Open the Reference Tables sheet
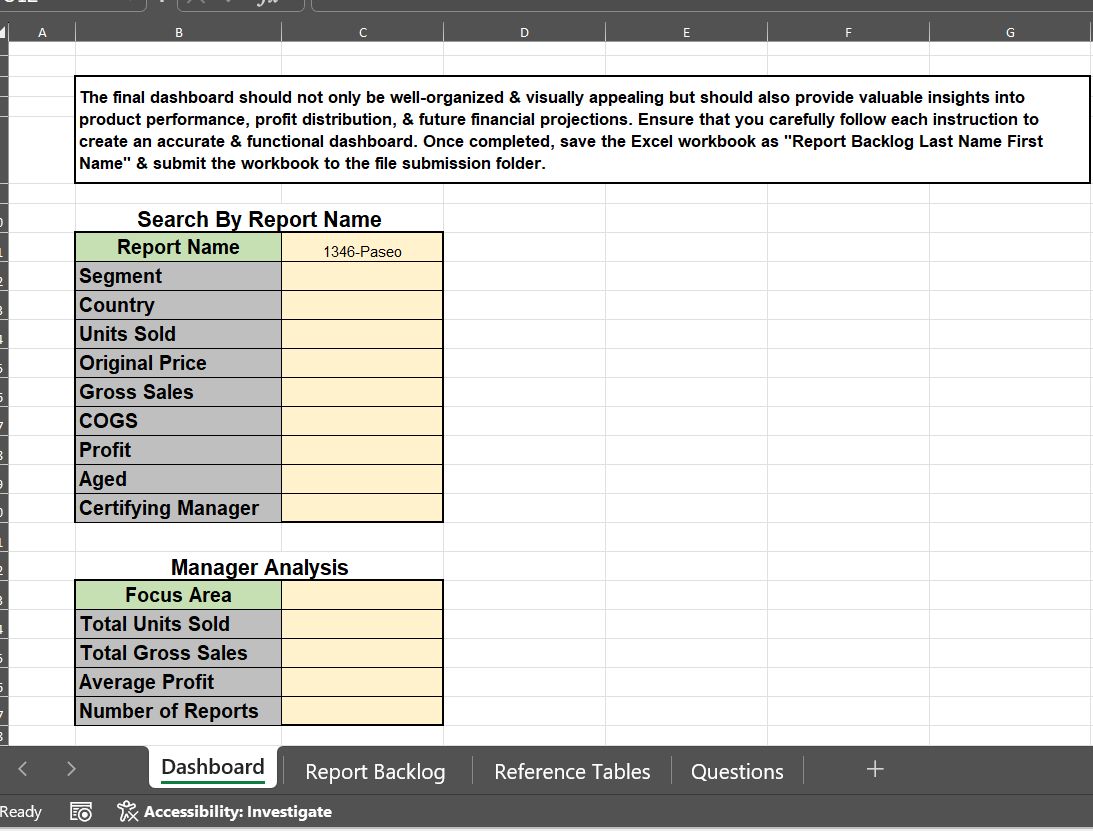This screenshot has width=1093, height=831. [x=571, y=771]
